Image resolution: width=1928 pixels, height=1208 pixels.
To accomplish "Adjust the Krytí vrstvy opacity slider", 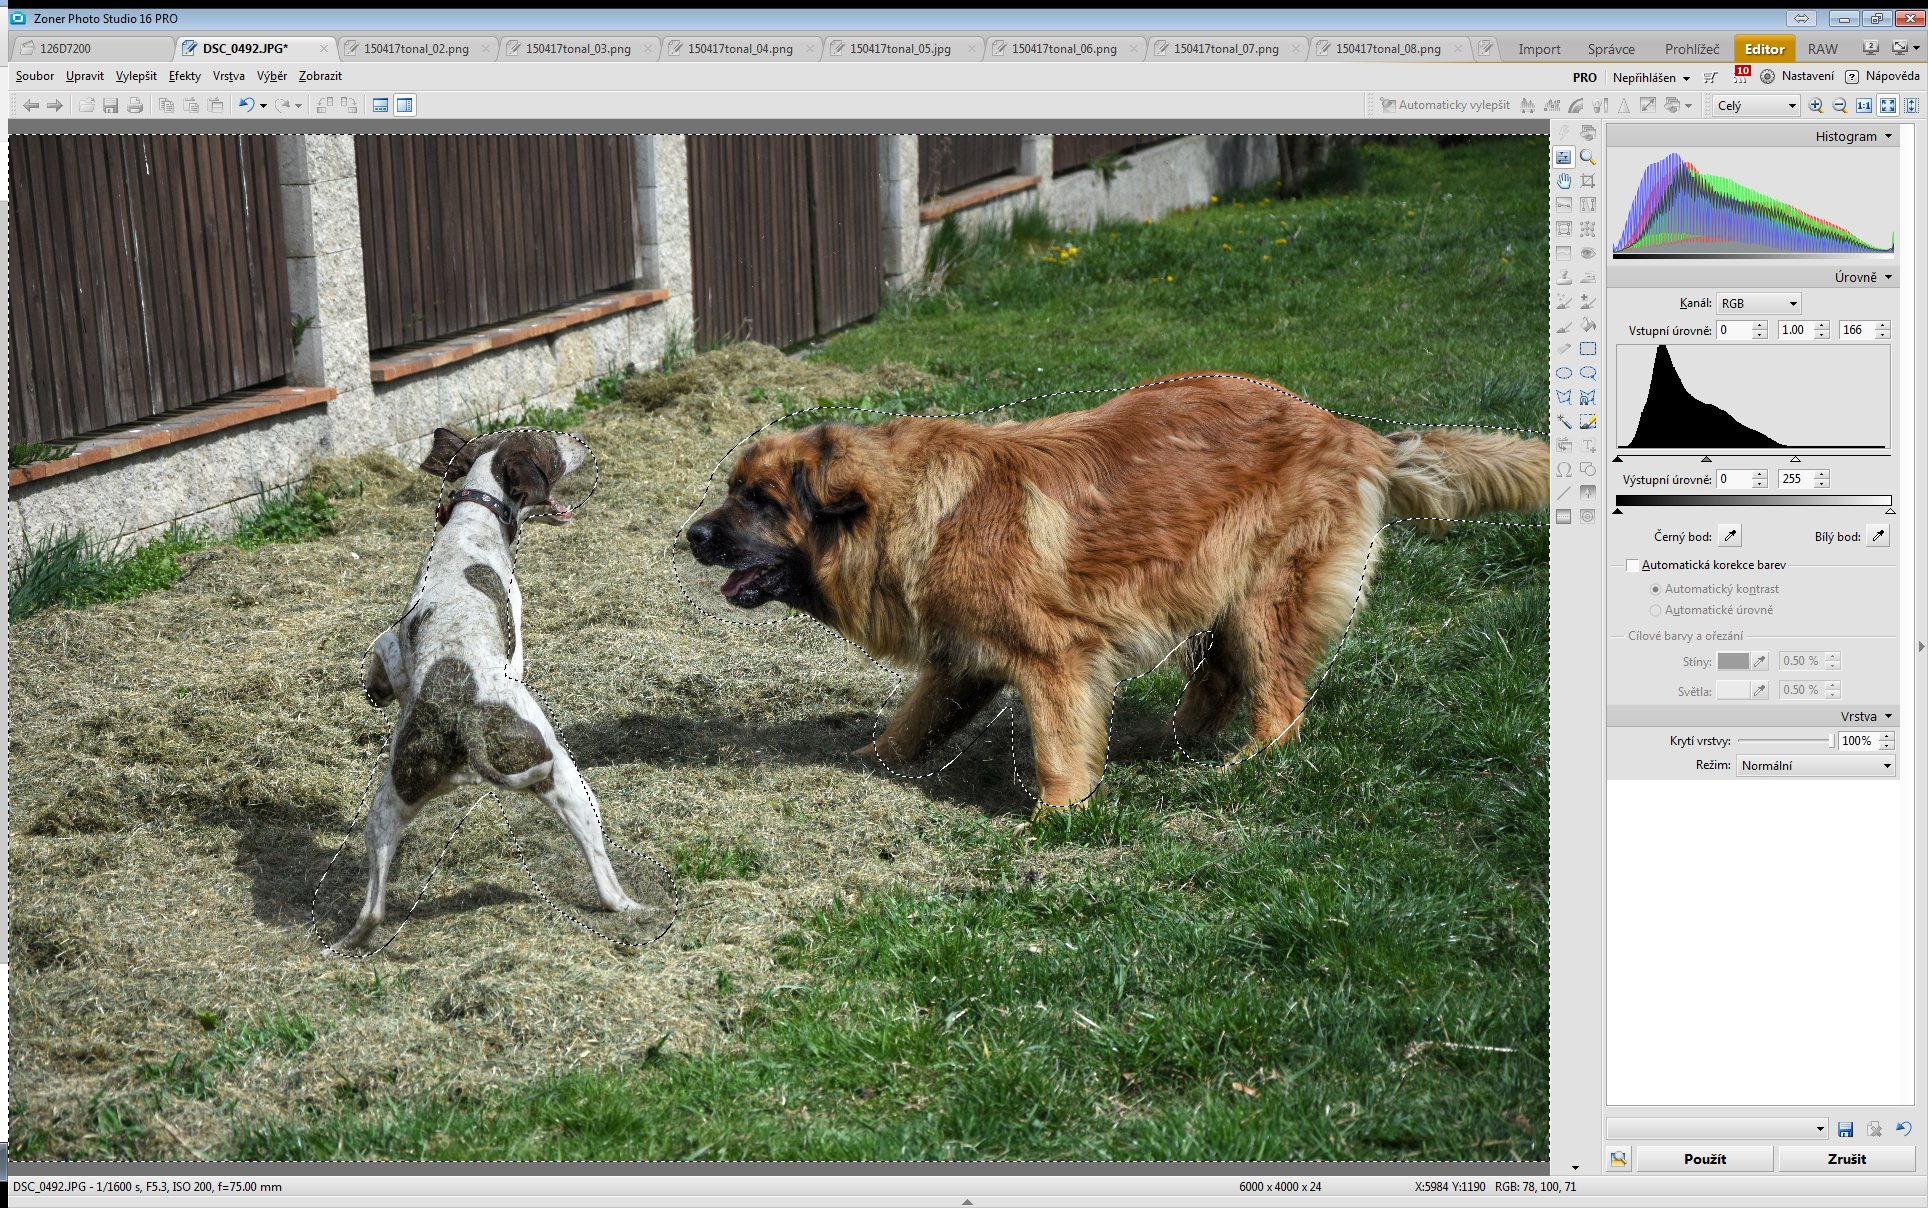I will pyautogui.click(x=1831, y=741).
